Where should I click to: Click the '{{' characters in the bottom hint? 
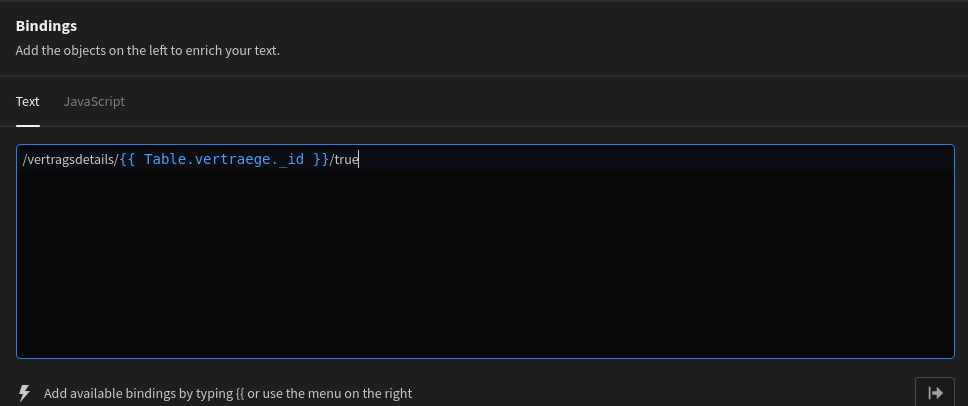click(241, 394)
